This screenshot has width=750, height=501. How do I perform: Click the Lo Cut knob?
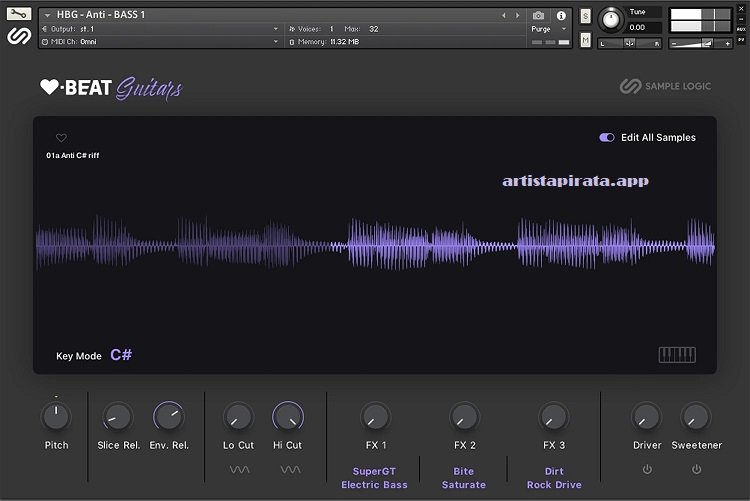(238, 416)
